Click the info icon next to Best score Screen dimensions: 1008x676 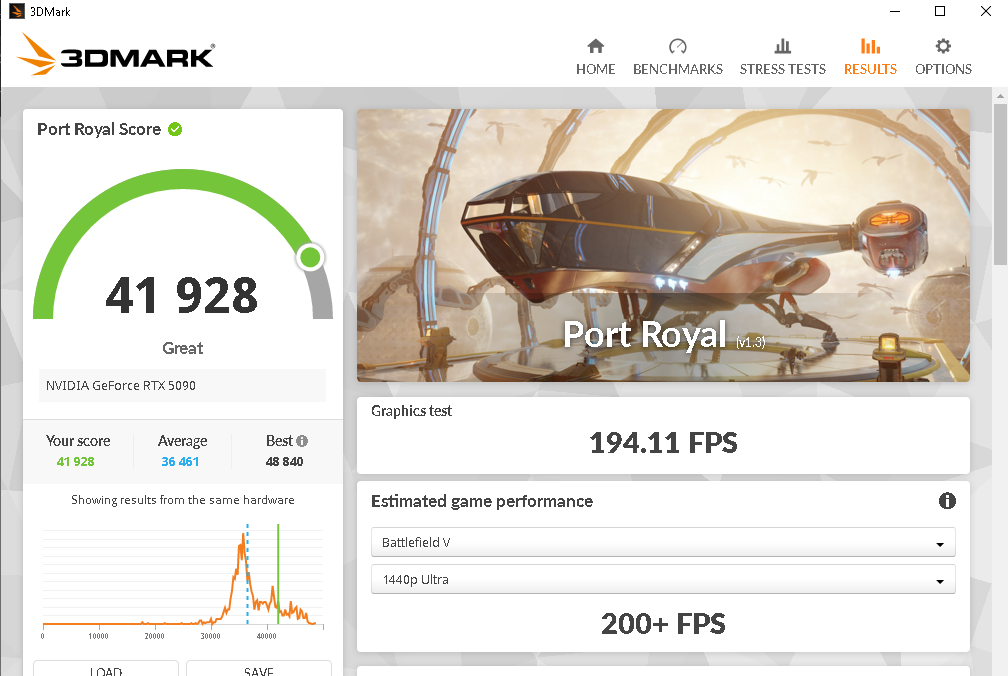pyautogui.click(x=302, y=440)
